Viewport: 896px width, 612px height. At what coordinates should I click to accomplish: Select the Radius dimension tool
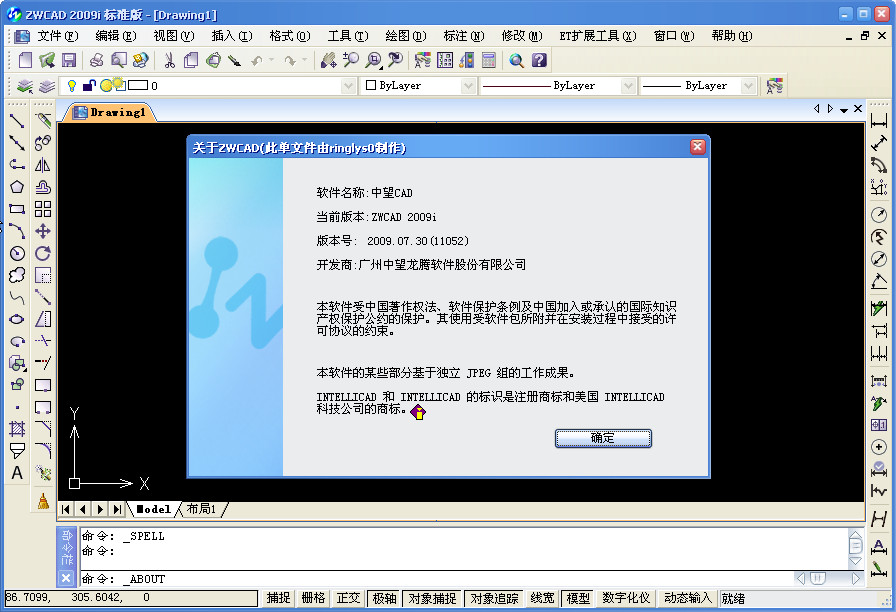879,215
